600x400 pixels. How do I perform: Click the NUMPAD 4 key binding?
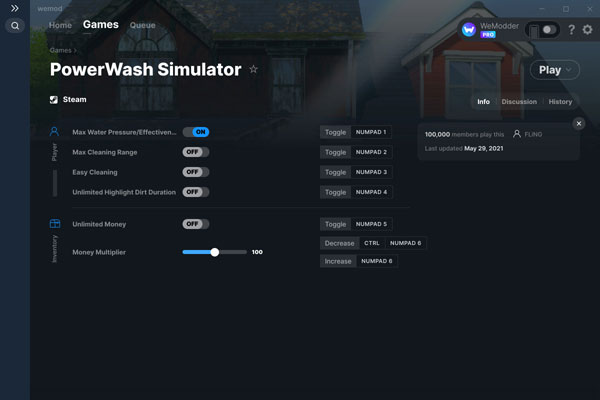371,192
